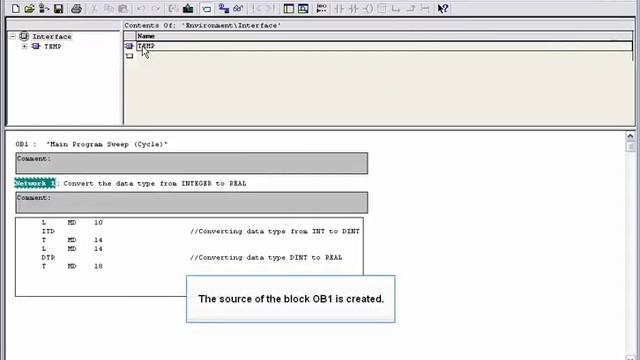Click the context Help arrow icon

tap(443, 9)
